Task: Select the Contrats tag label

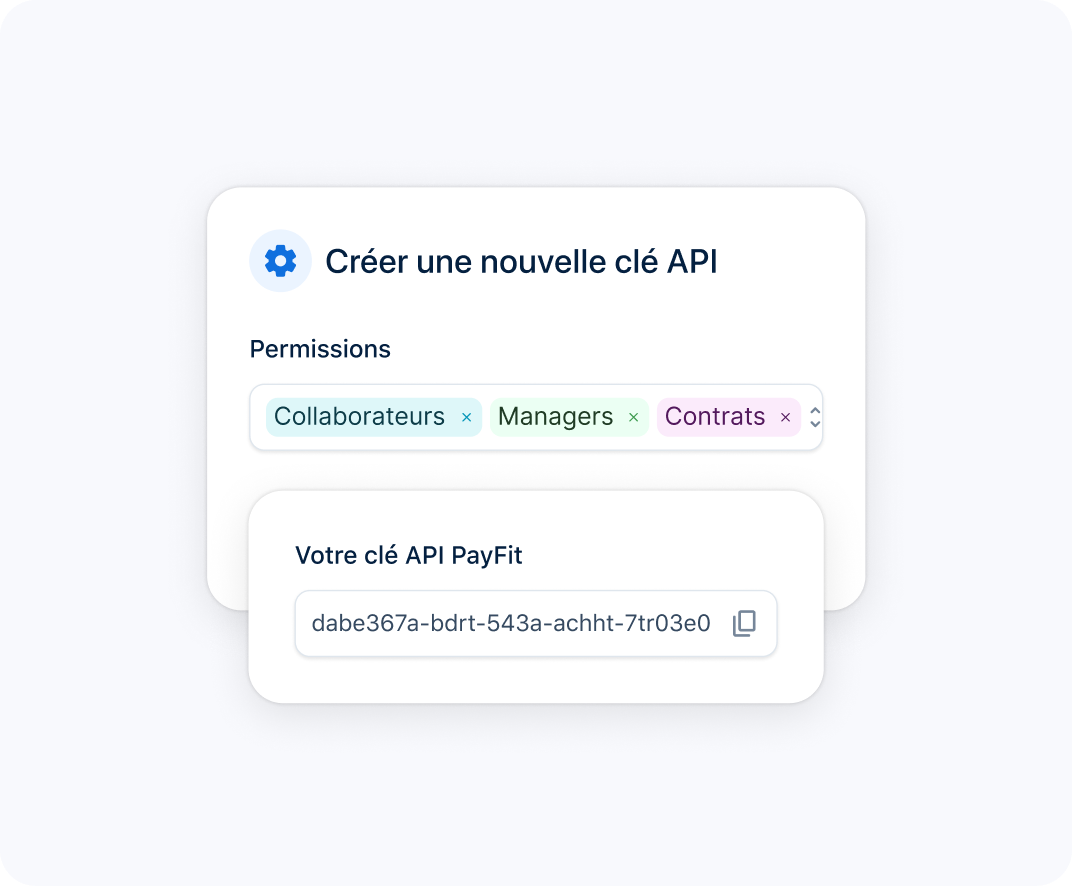Action: [x=714, y=416]
